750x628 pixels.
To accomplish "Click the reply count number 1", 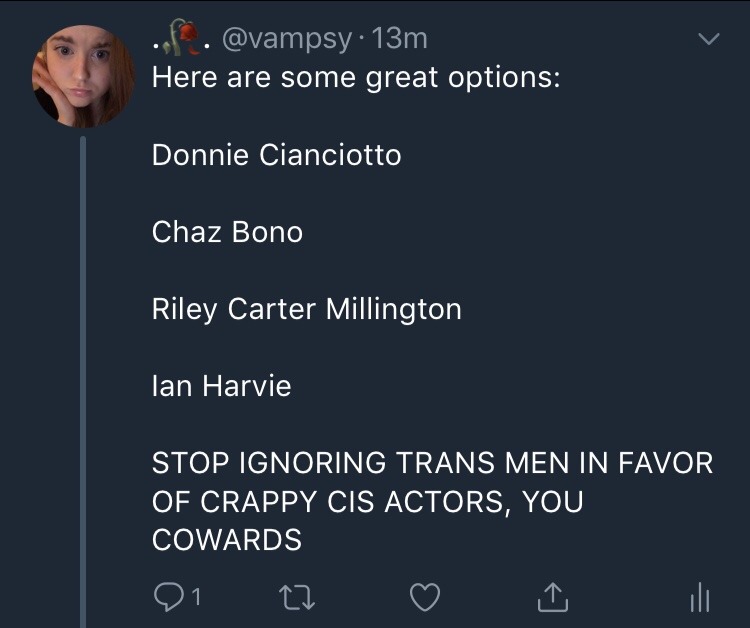I will 197,598.
